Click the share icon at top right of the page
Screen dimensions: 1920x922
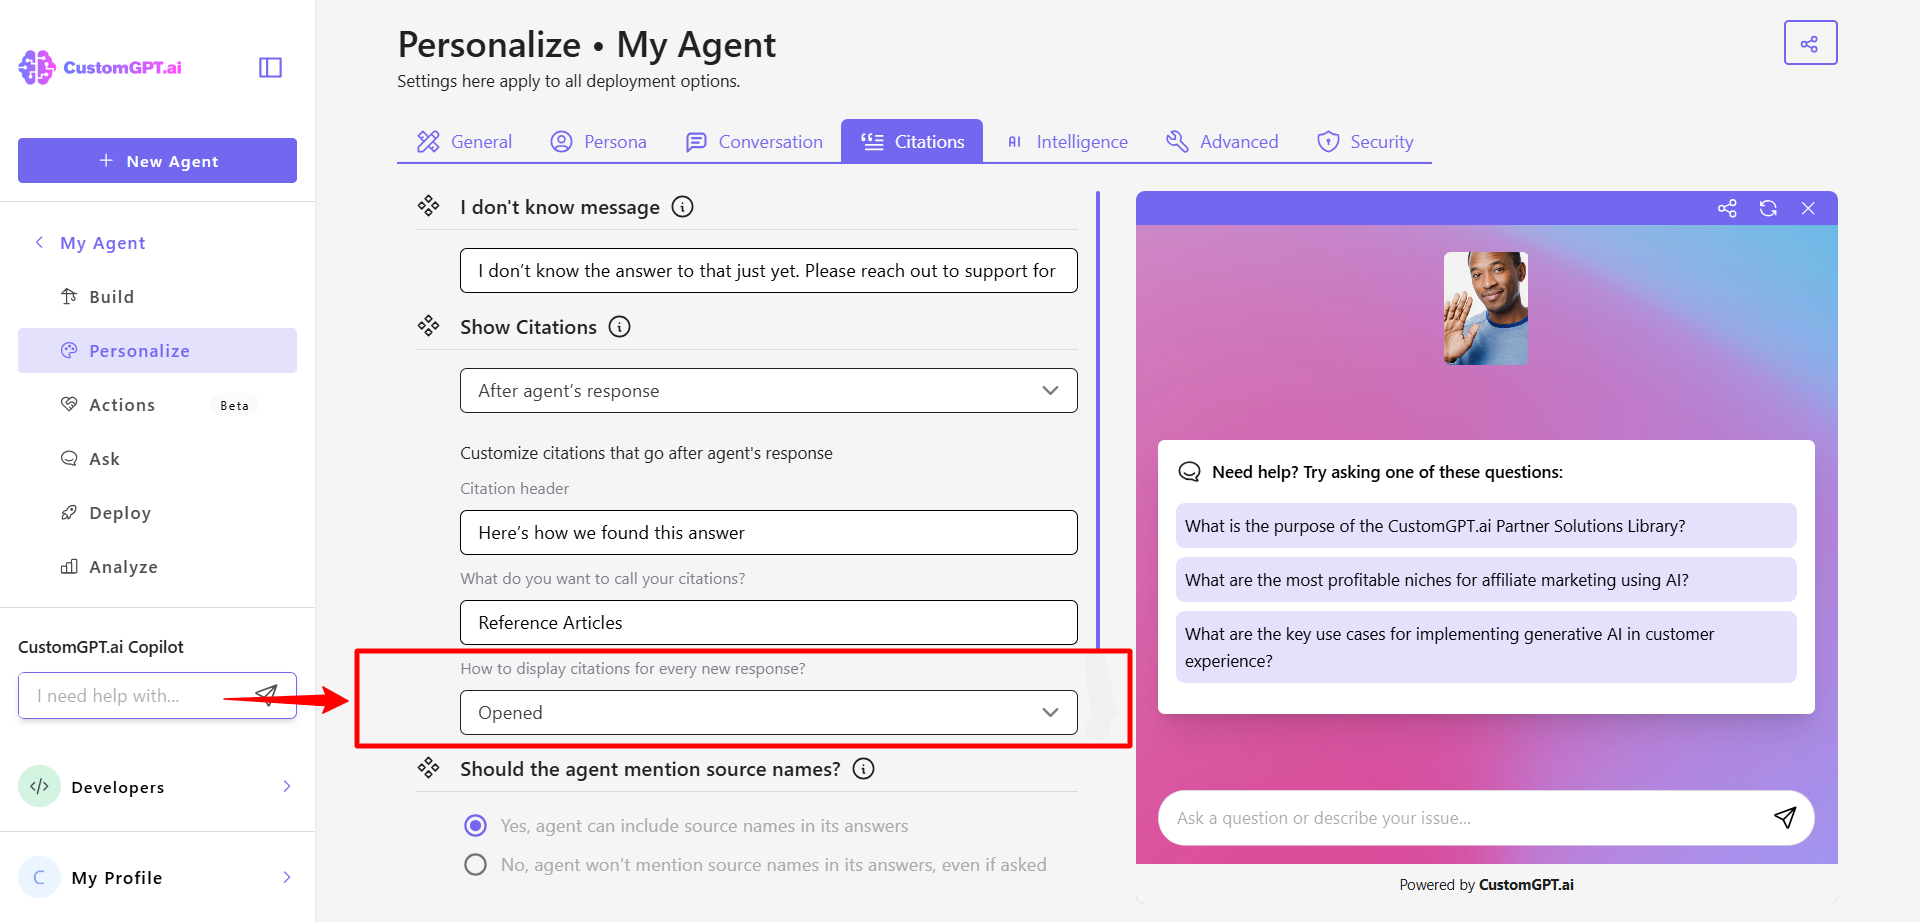pyautogui.click(x=1810, y=43)
